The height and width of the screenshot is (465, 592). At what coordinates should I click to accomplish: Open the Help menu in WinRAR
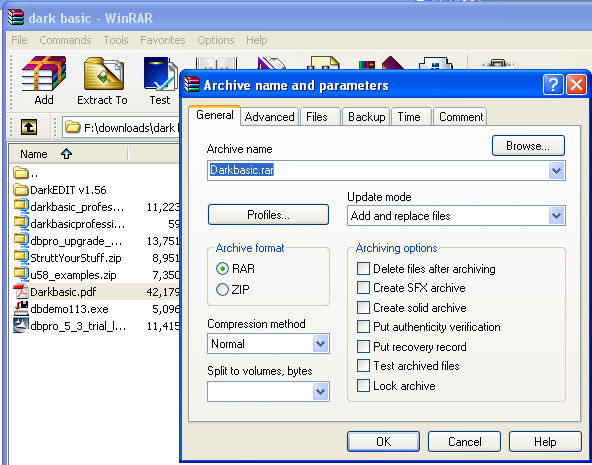(x=257, y=40)
